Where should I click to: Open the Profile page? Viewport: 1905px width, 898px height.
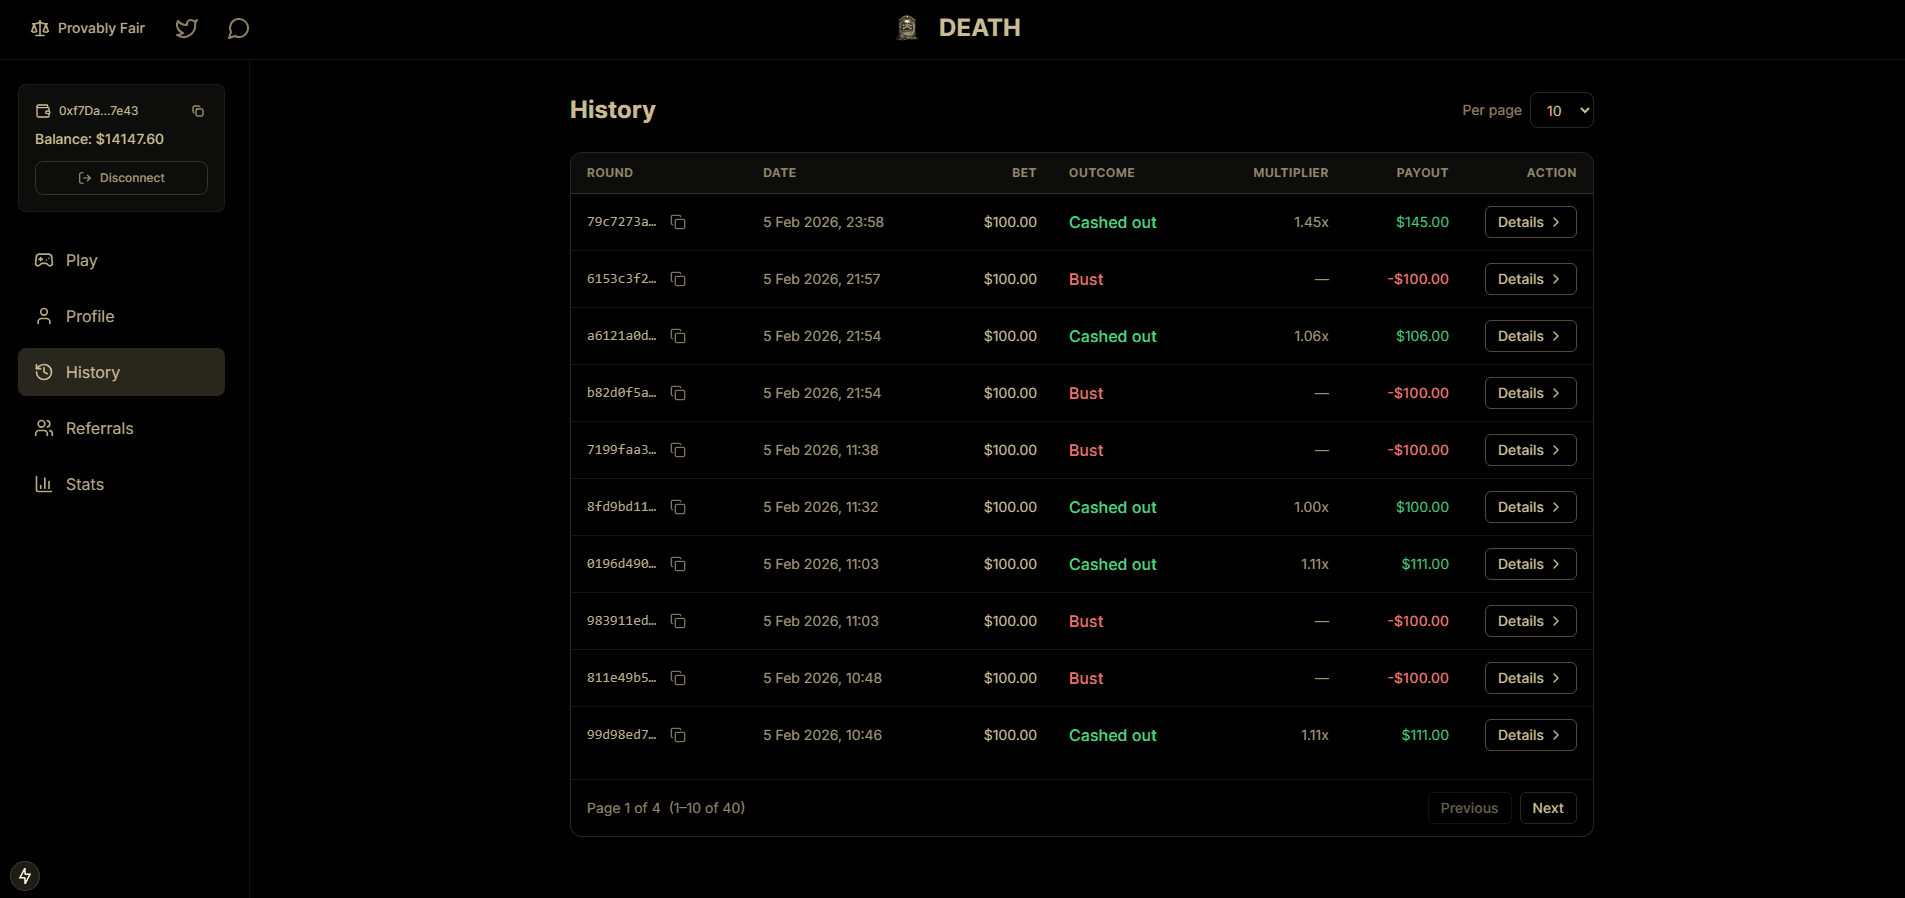click(x=121, y=316)
